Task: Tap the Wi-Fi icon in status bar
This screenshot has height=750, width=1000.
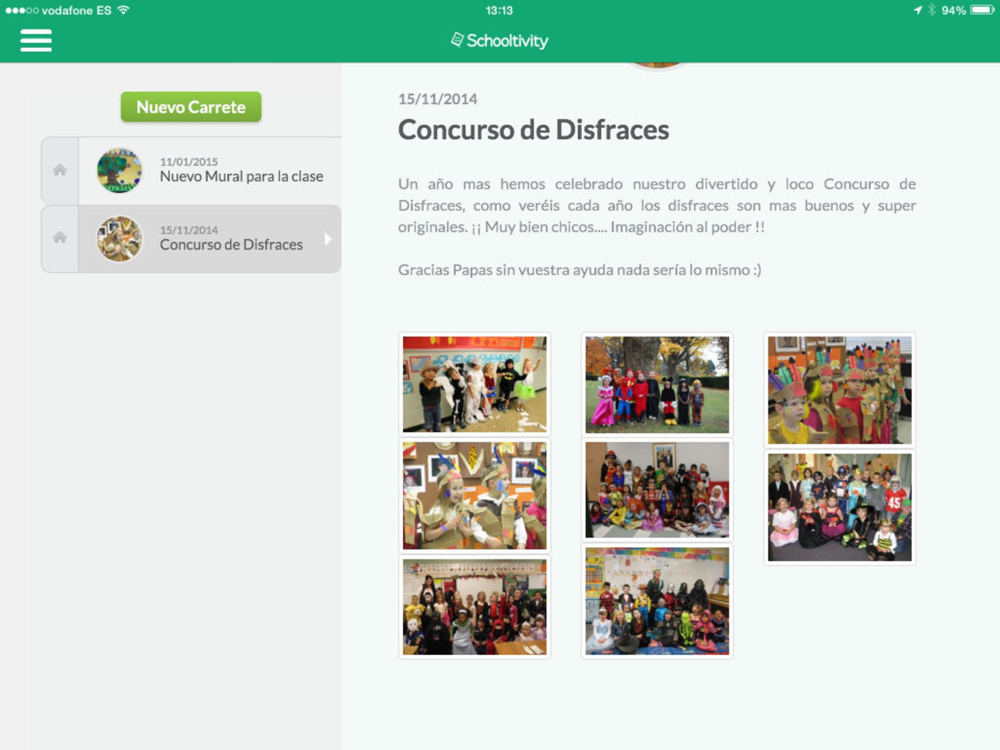Action: tap(123, 10)
